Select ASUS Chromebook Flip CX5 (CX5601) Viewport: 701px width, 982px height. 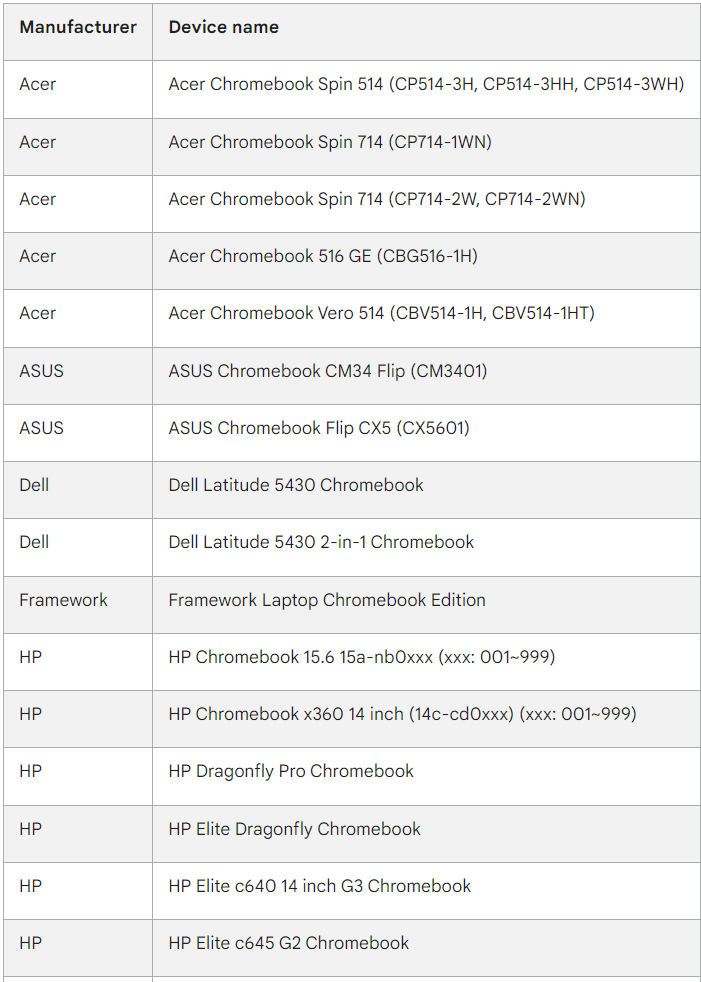319,428
